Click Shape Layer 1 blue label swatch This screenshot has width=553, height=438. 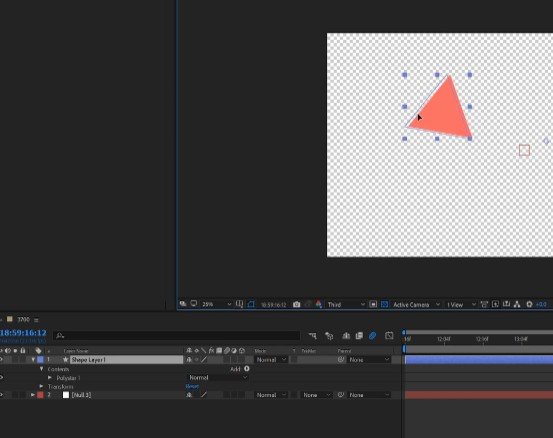pyautogui.click(x=40, y=360)
